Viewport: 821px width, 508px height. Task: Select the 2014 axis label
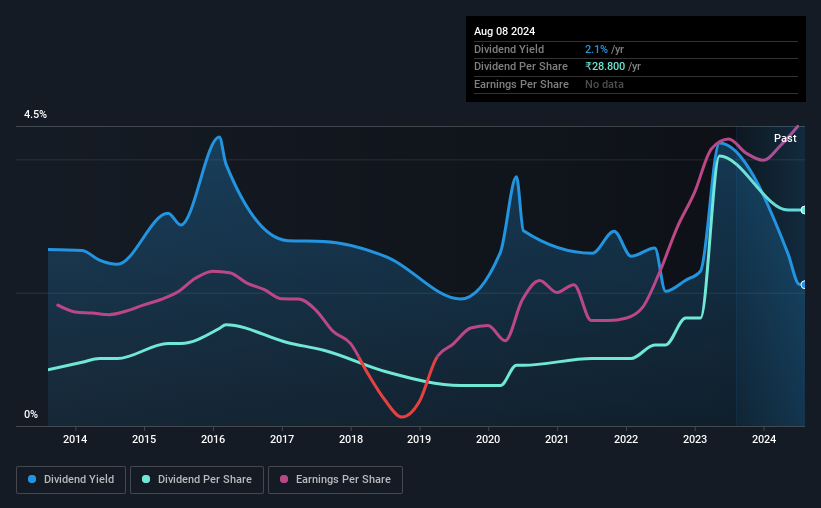pyautogui.click(x=75, y=439)
